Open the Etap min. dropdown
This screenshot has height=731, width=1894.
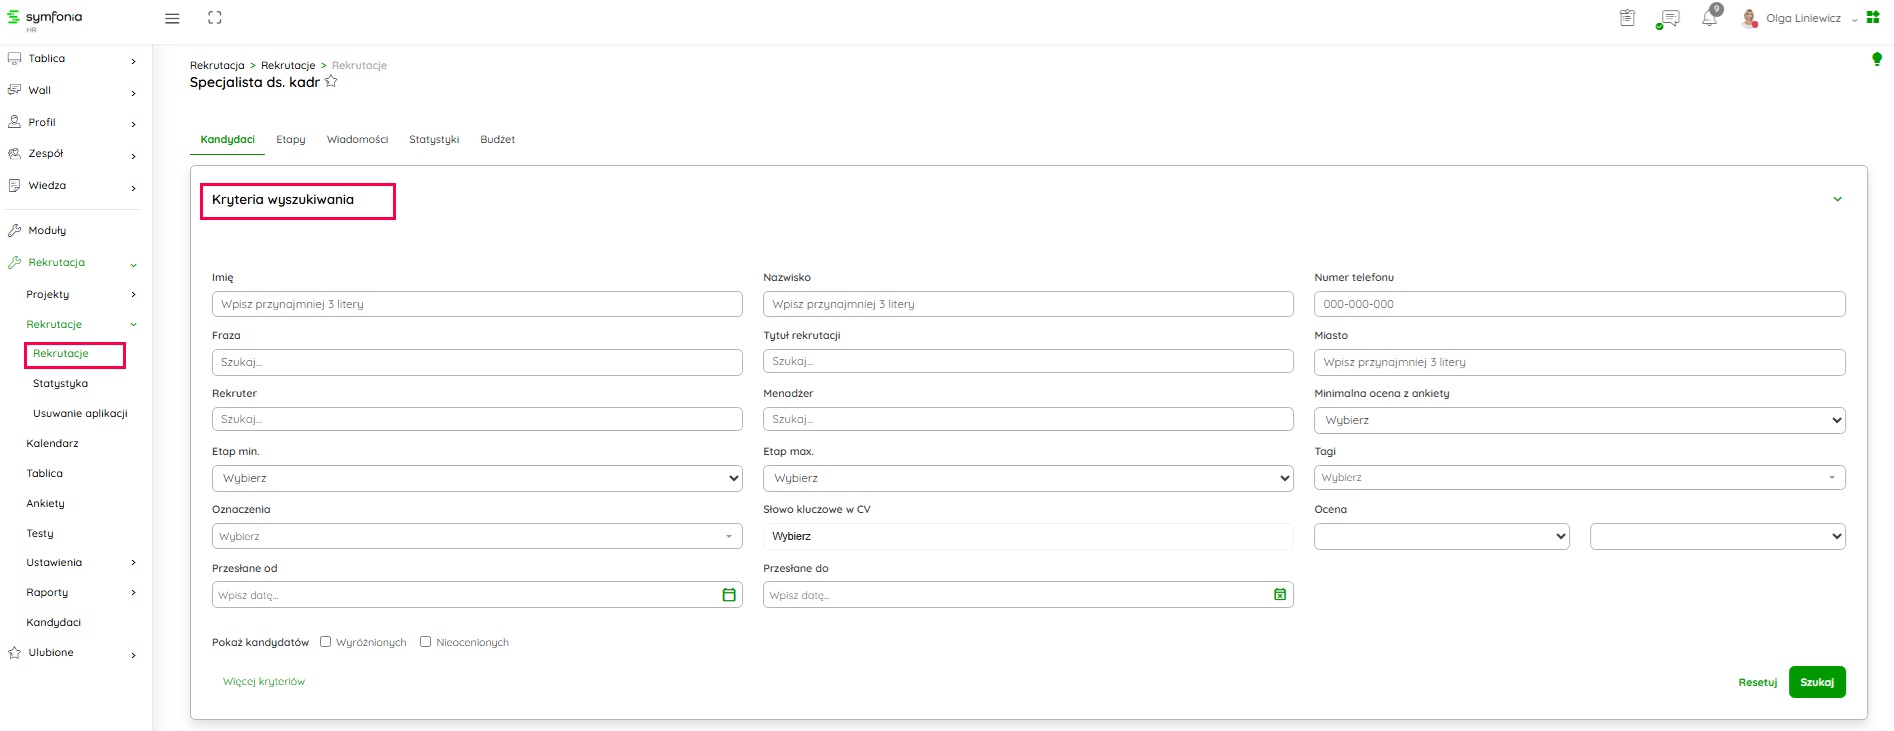pos(477,478)
